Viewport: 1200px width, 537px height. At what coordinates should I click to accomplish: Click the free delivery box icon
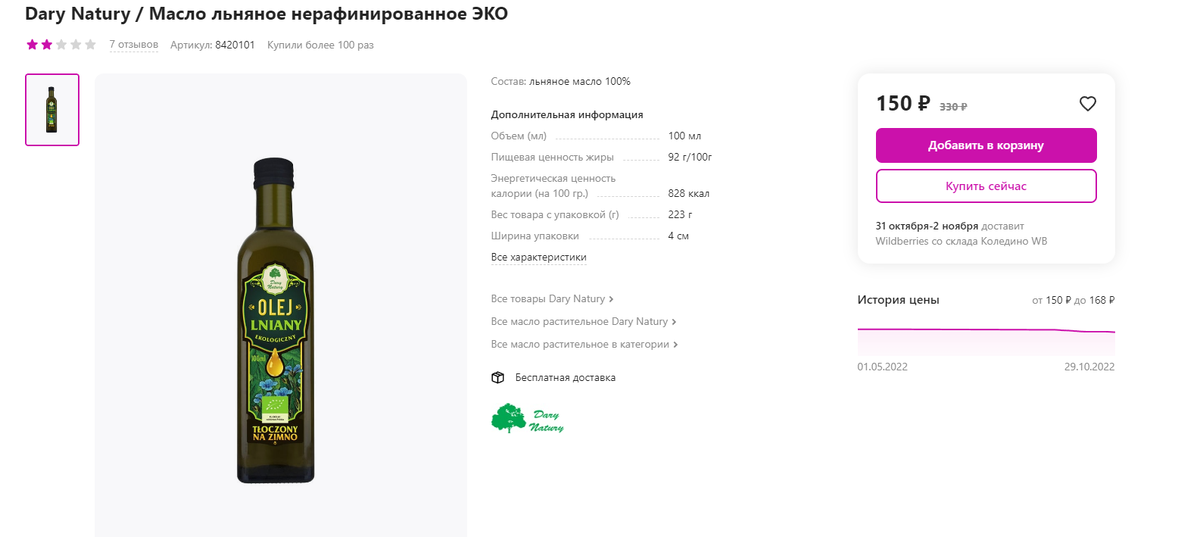click(x=498, y=377)
